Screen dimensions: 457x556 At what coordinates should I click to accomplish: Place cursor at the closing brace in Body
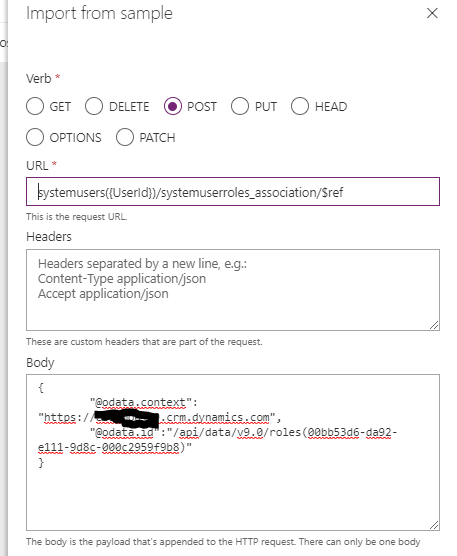[x=41, y=462]
